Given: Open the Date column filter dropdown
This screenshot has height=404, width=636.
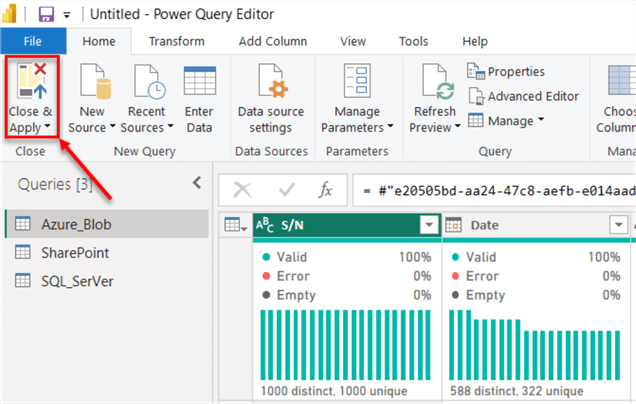Looking at the screenshot, I should [619, 224].
